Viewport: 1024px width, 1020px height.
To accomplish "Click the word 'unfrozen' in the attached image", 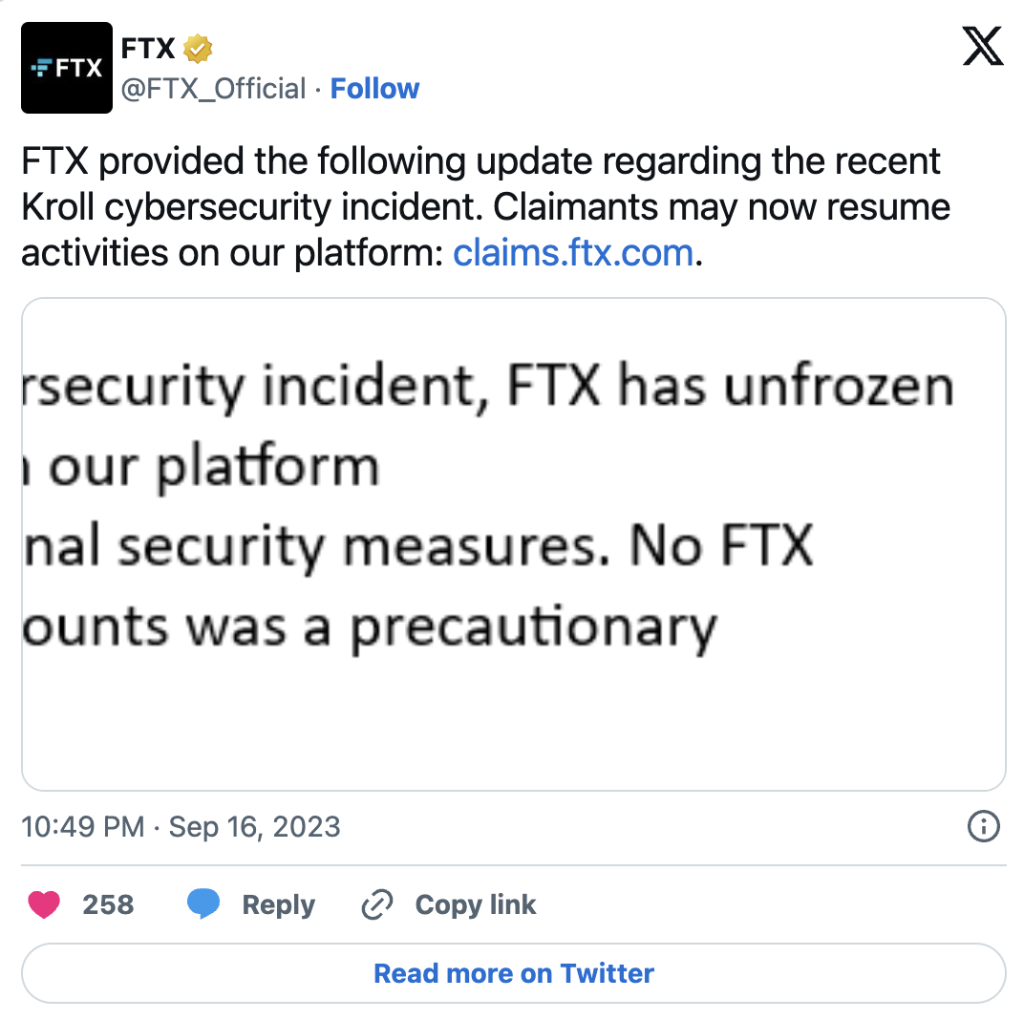I will (838, 387).
